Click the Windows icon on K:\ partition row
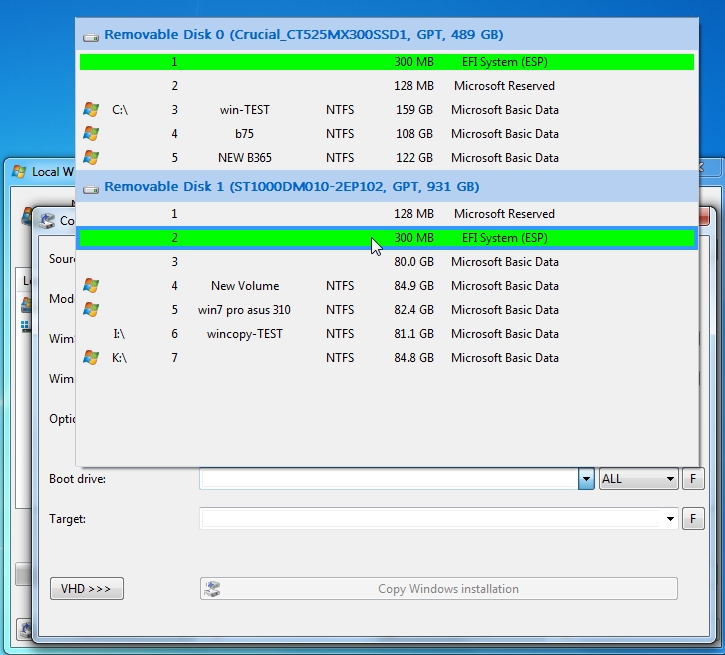 pyautogui.click(x=91, y=358)
